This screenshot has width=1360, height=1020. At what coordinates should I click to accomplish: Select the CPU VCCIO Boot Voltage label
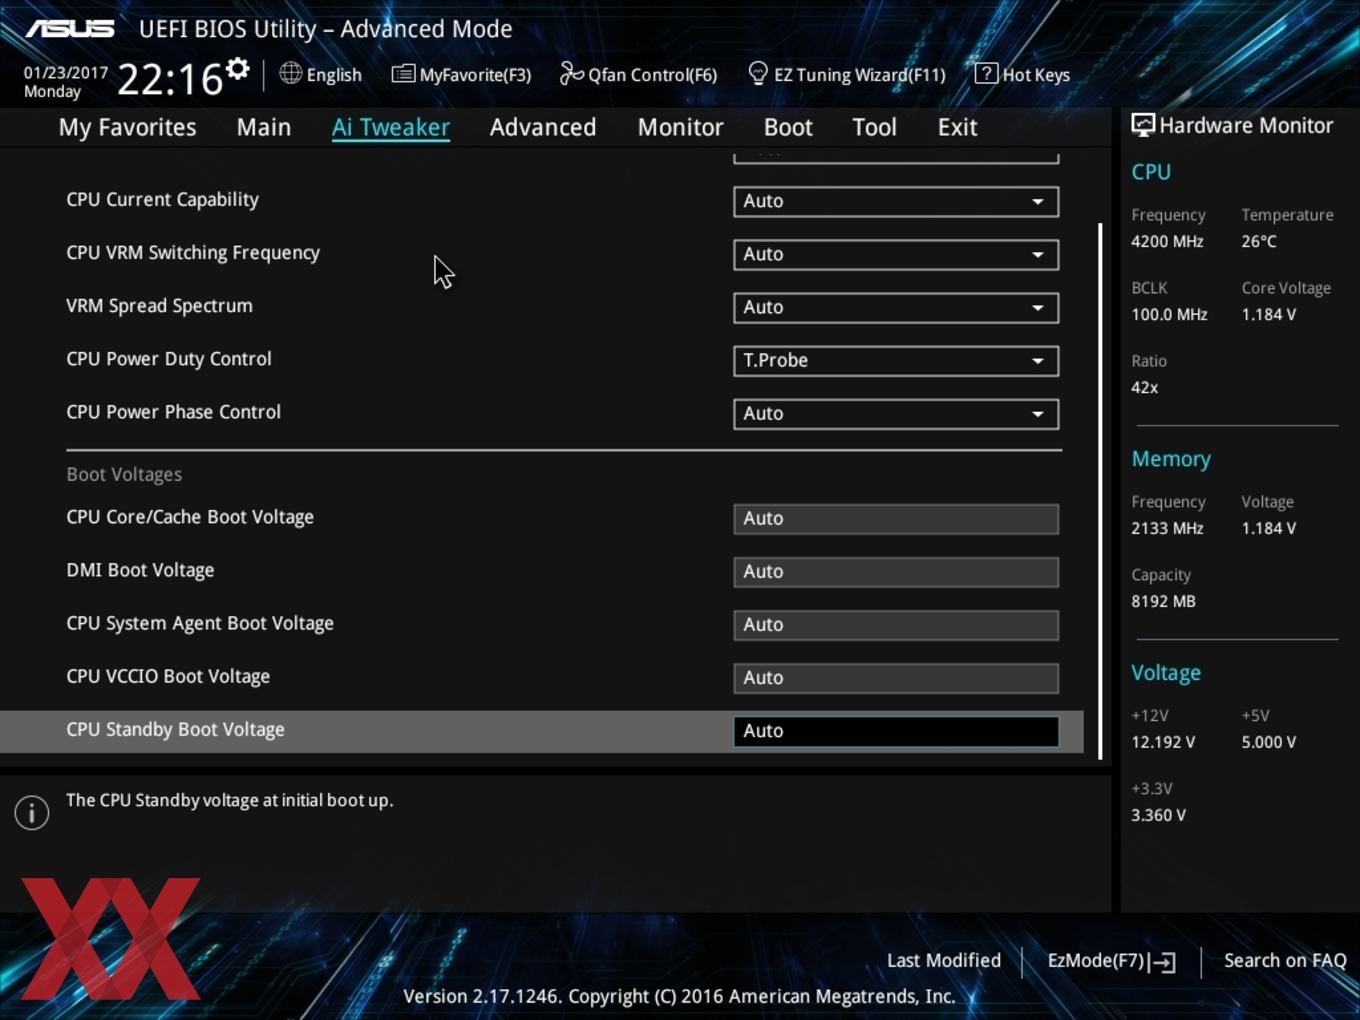click(168, 676)
